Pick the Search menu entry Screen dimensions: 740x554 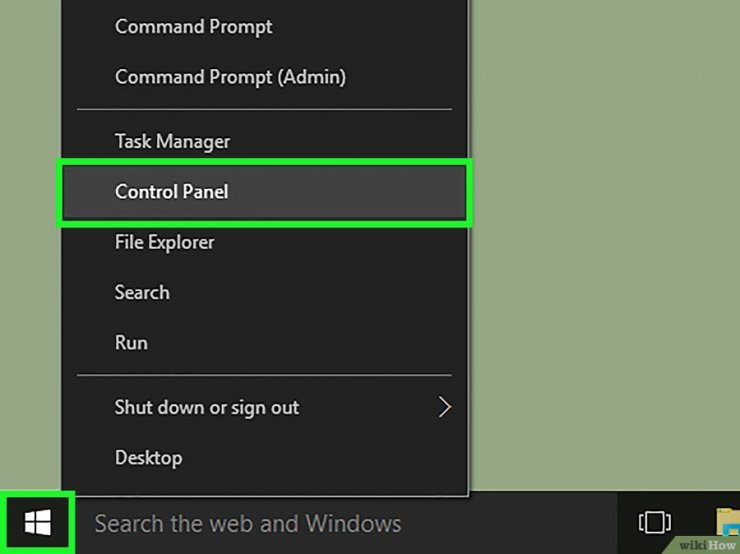click(x=142, y=292)
